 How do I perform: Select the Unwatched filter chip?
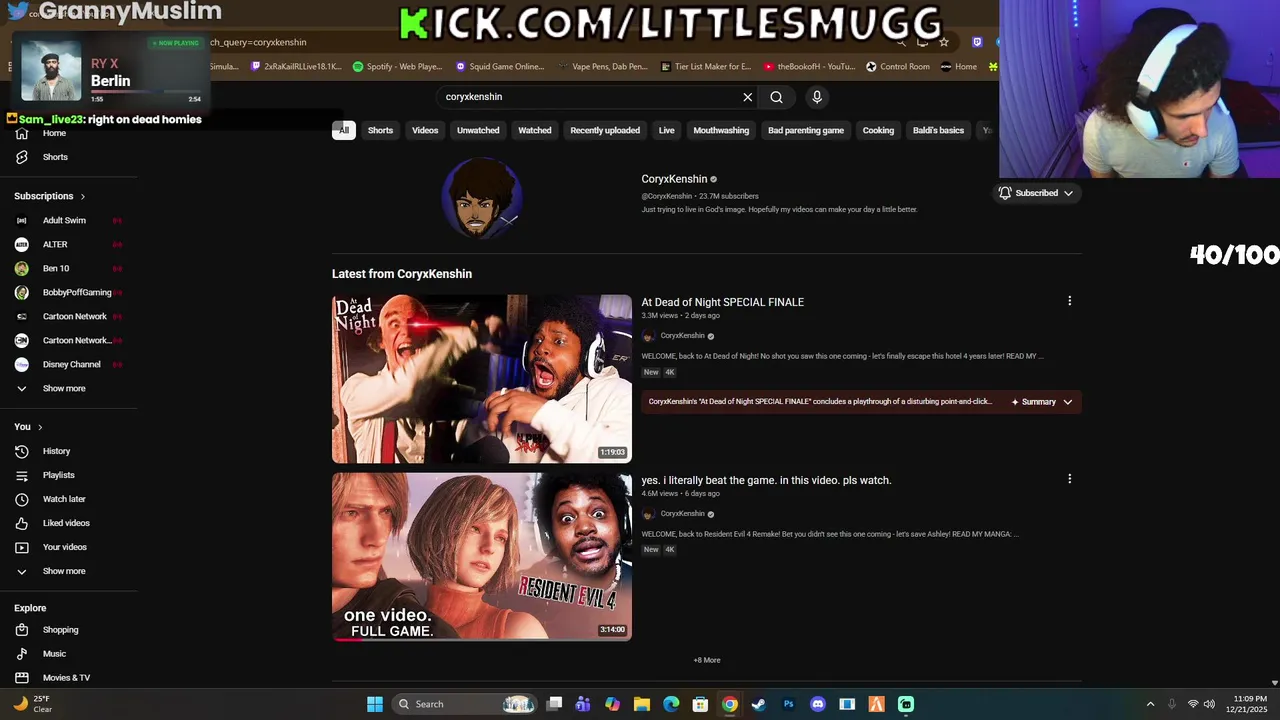tap(478, 130)
